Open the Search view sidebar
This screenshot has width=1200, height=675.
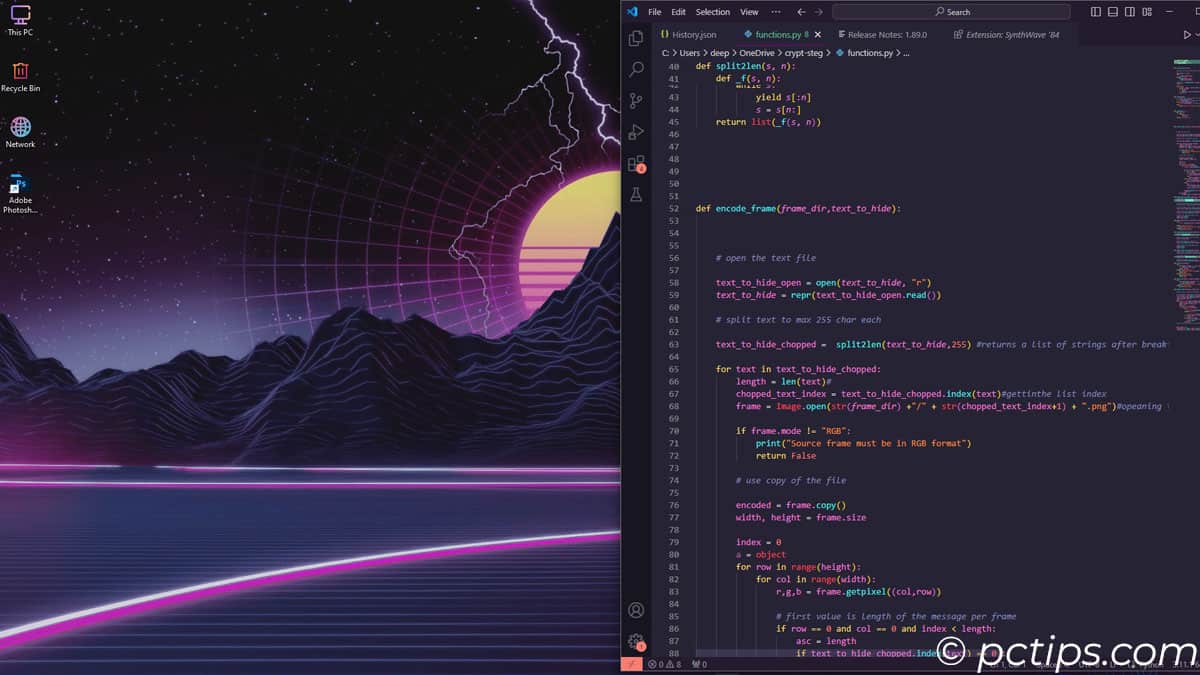click(x=636, y=69)
